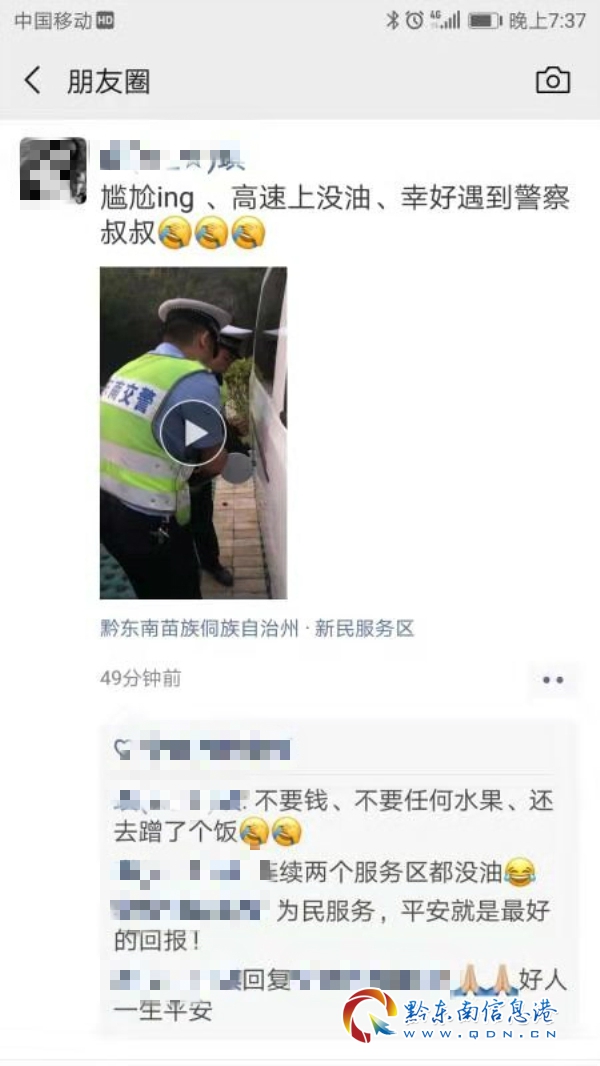Select comment 不要钱、不要任何水果
This screenshot has width=600, height=1066.
click(334, 816)
